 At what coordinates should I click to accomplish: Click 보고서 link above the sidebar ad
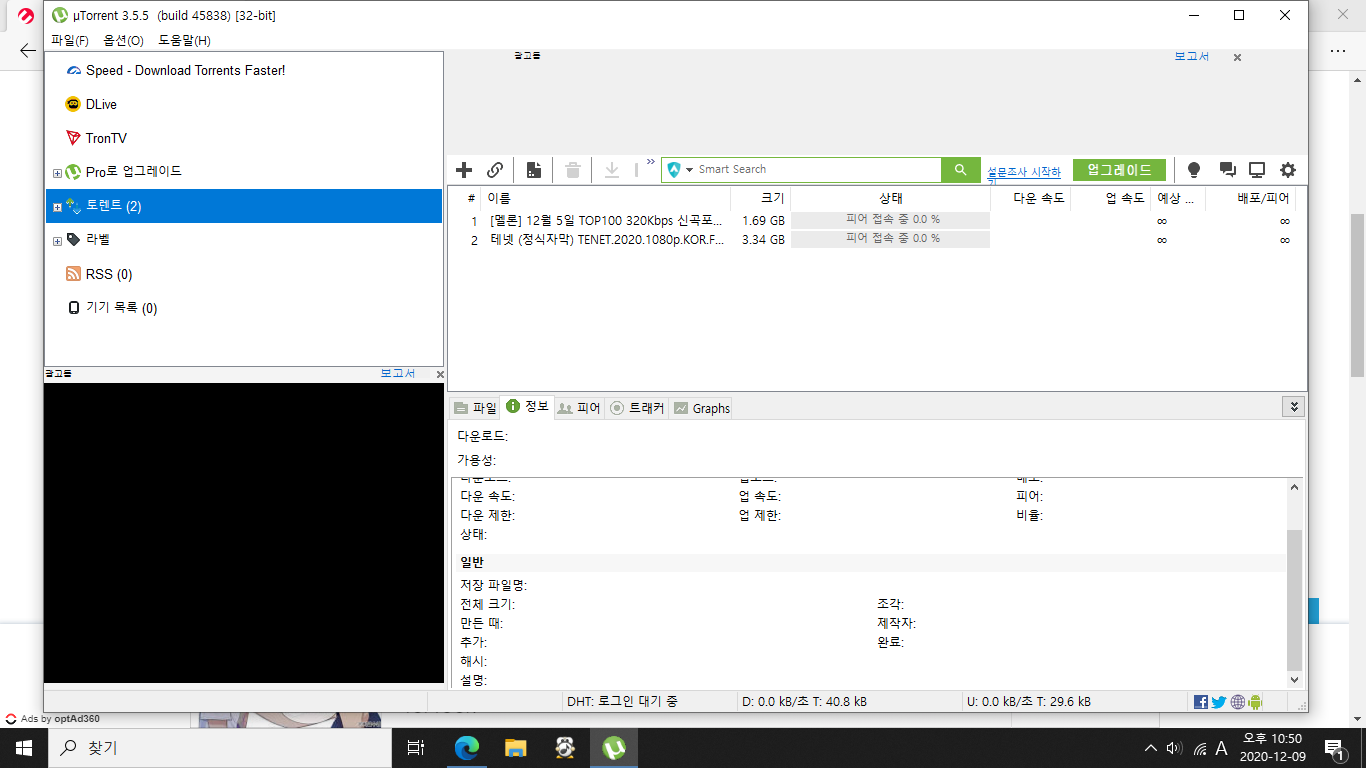coord(397,373)
